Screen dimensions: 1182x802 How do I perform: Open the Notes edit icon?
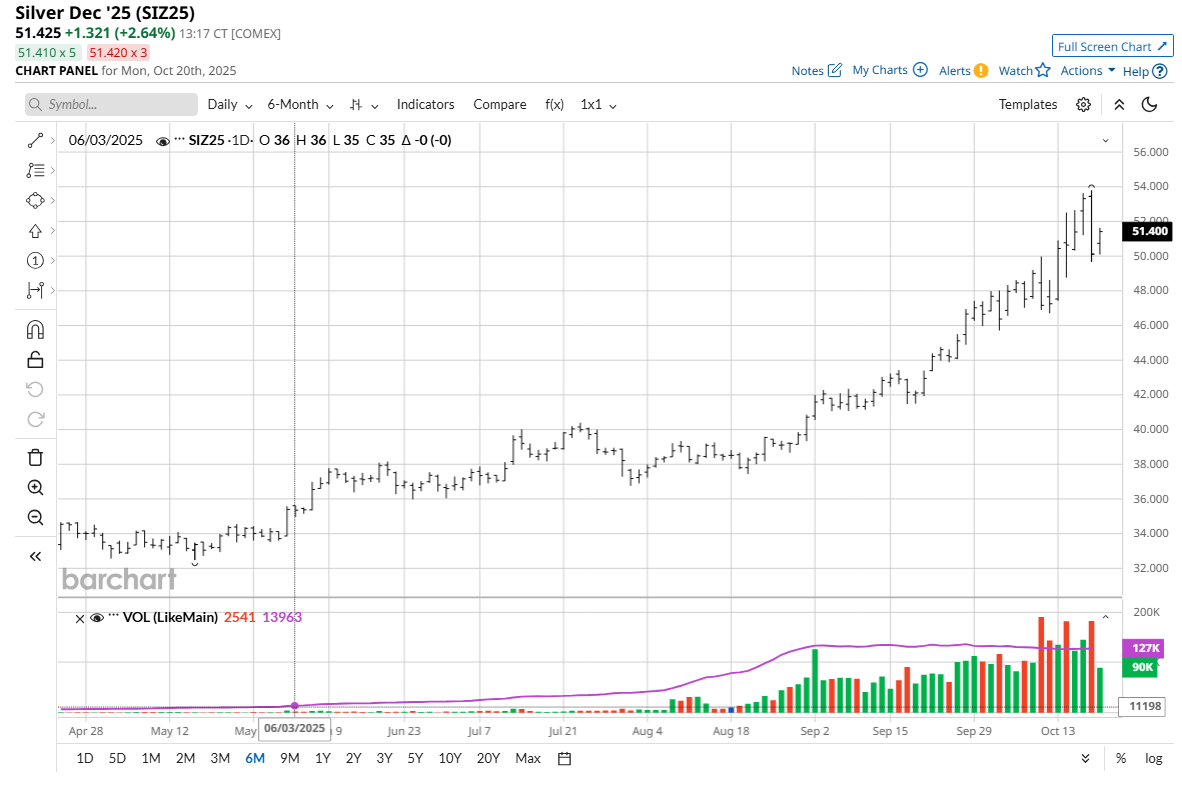point(834,70)
